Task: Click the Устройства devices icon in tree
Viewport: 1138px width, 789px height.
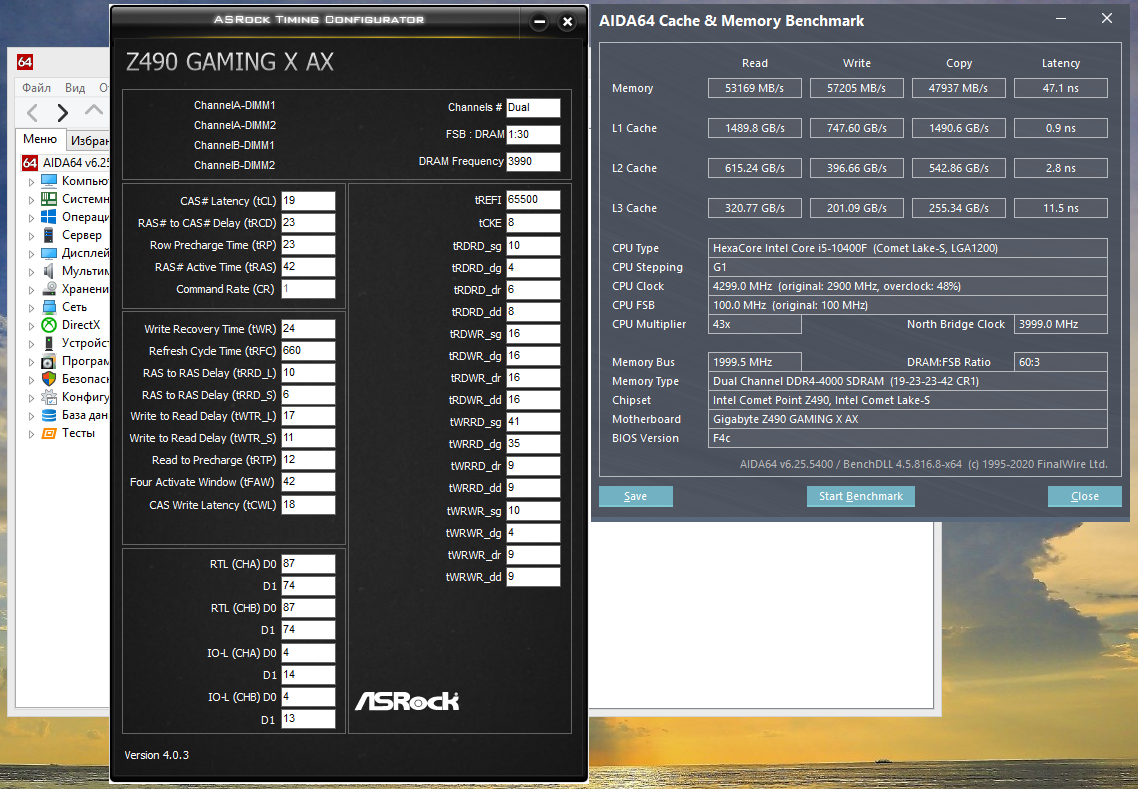Action: click(x=49, y=343)
